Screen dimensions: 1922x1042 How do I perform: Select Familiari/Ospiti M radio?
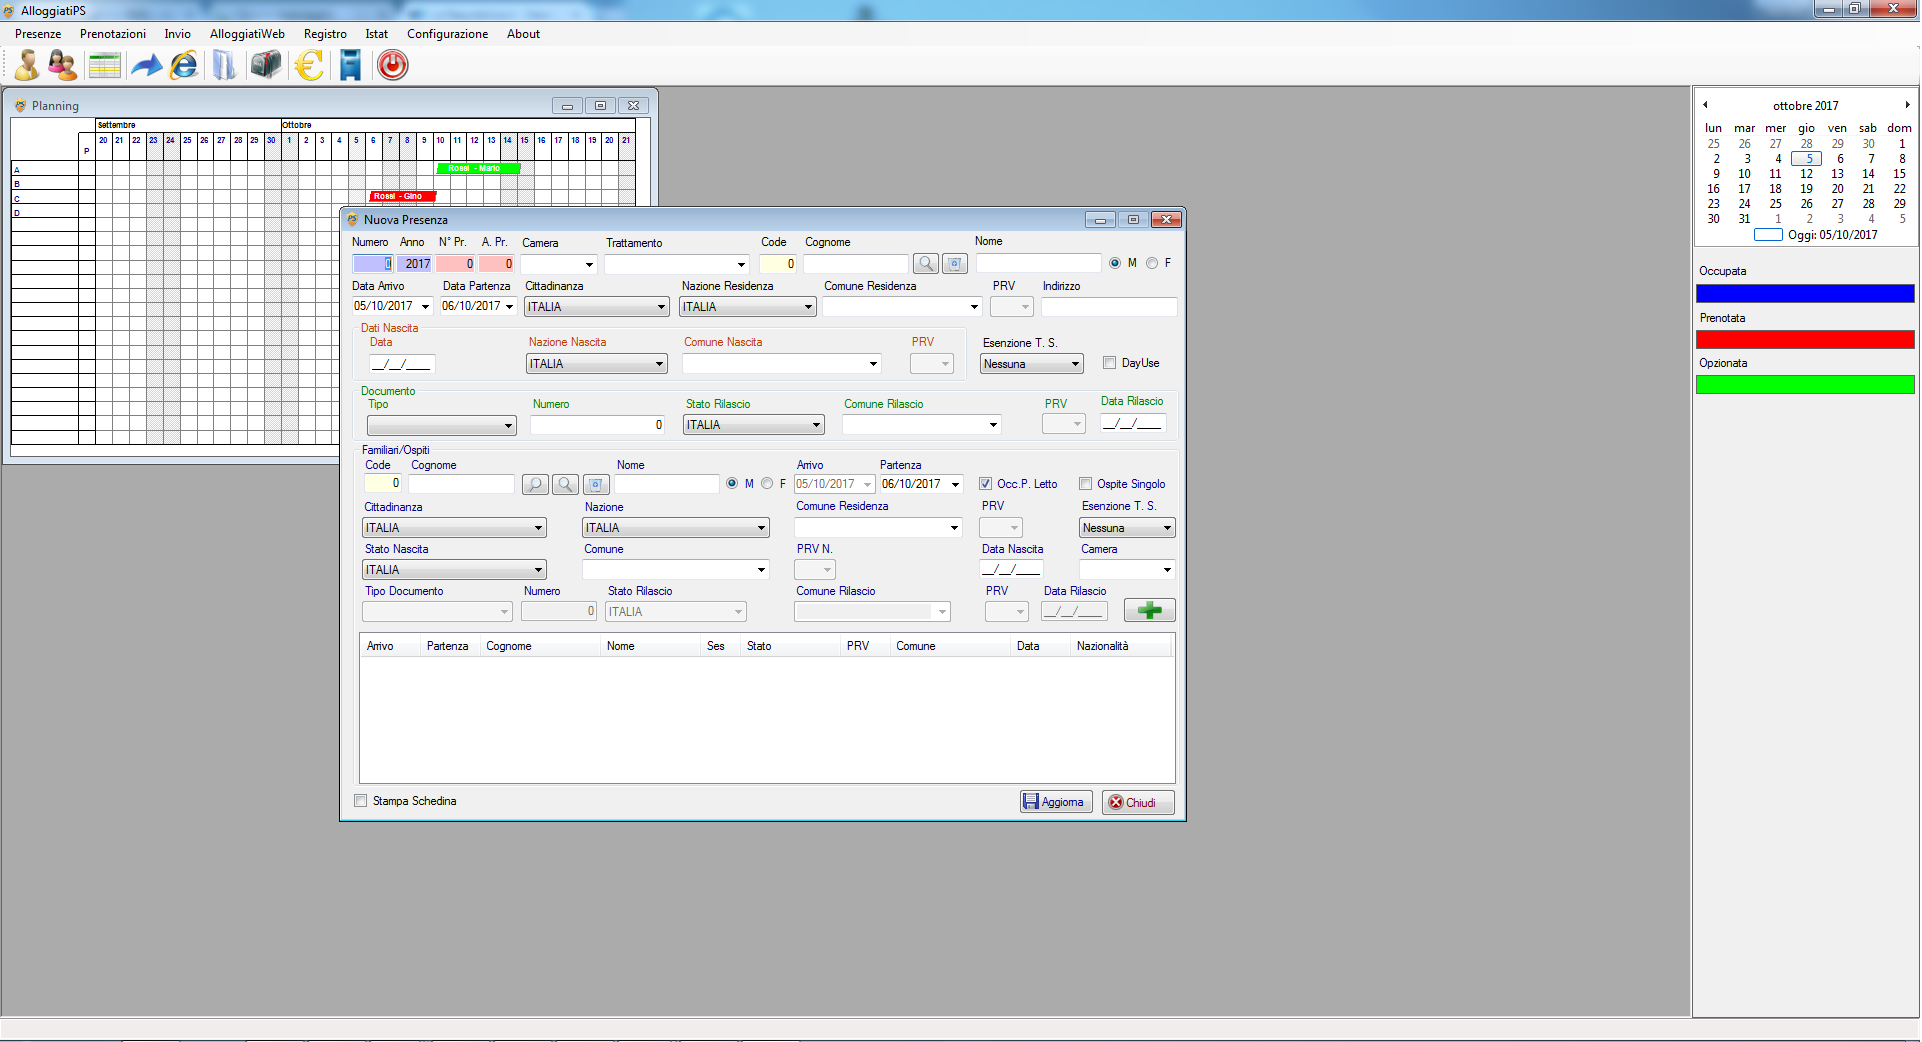[732, 484]
